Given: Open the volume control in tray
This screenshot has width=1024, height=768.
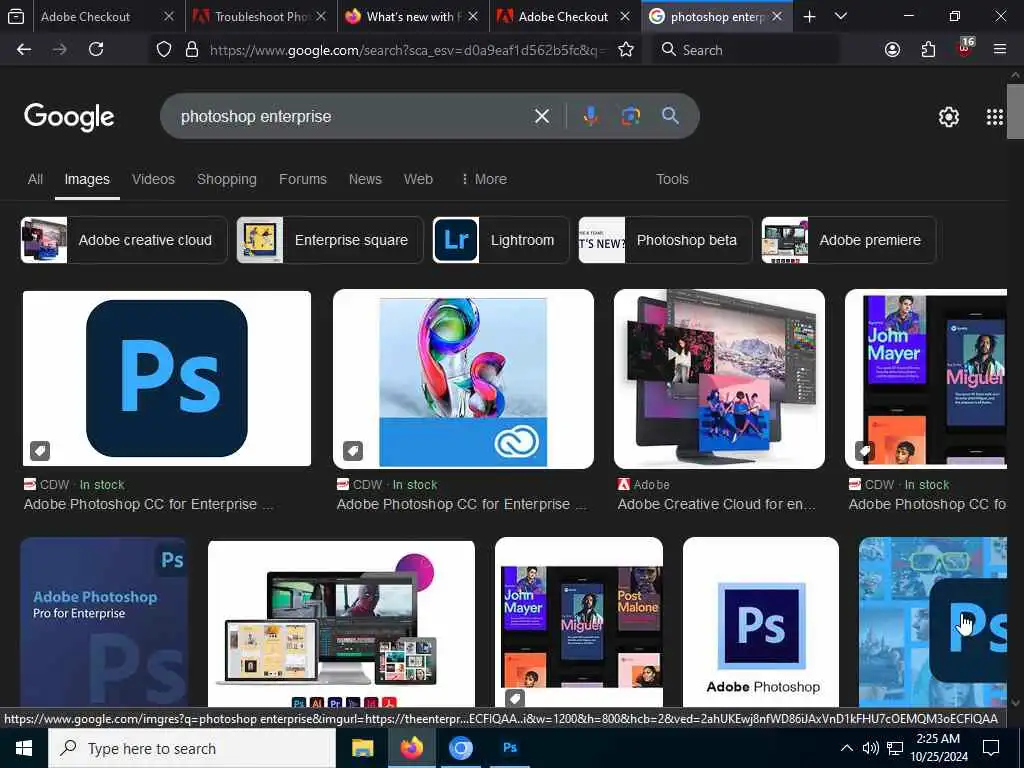Looking at the screenshot, I should point(870,748).
